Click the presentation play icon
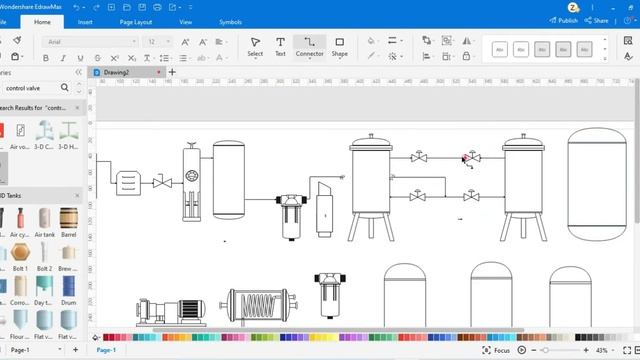 (521, 350)
